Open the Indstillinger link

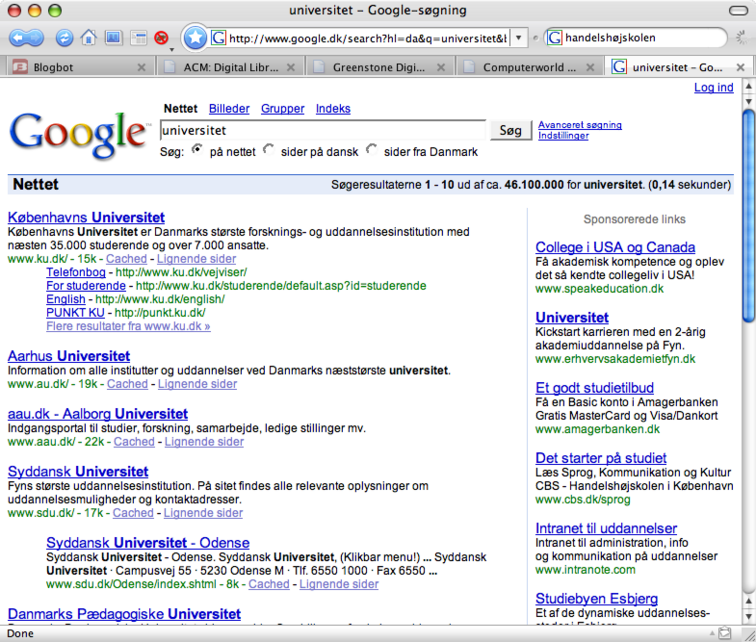(x=563, y=136)
